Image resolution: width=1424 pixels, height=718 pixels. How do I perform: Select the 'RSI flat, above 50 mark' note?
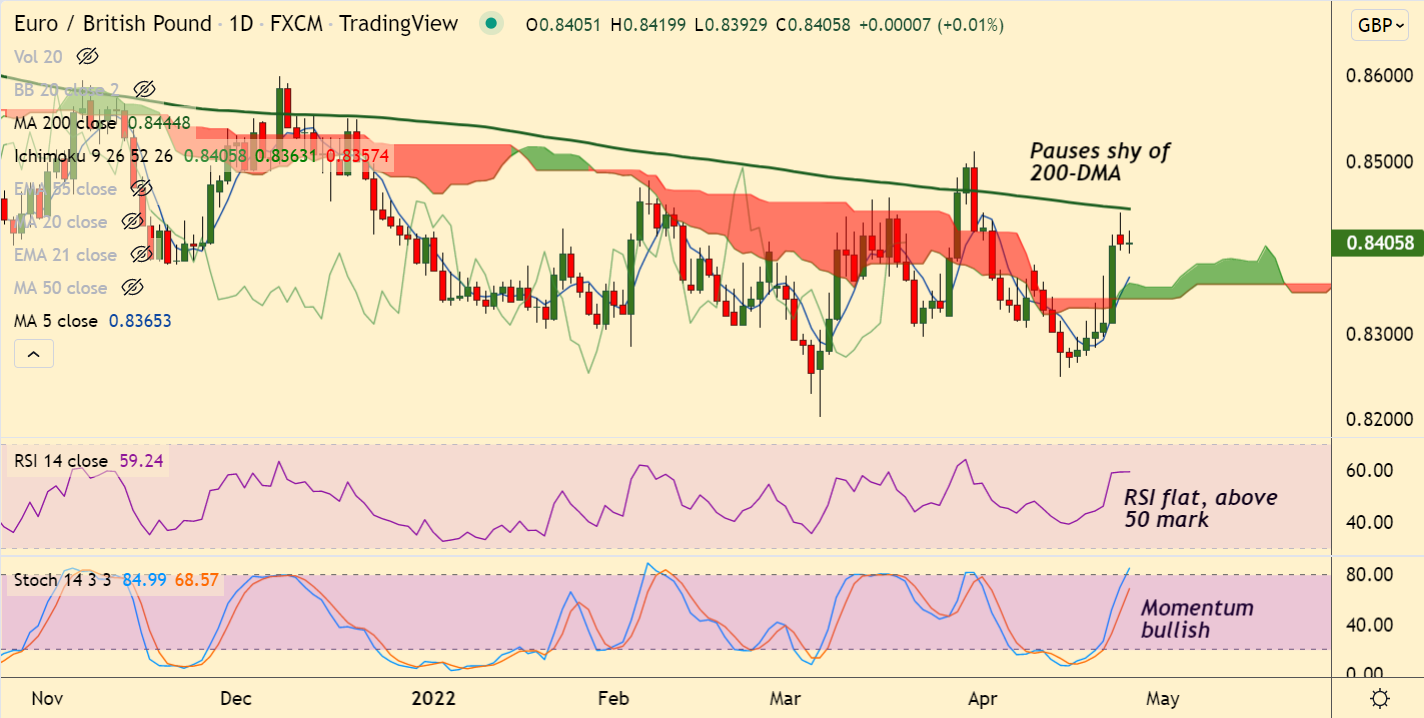click(x=1200, y=508)
